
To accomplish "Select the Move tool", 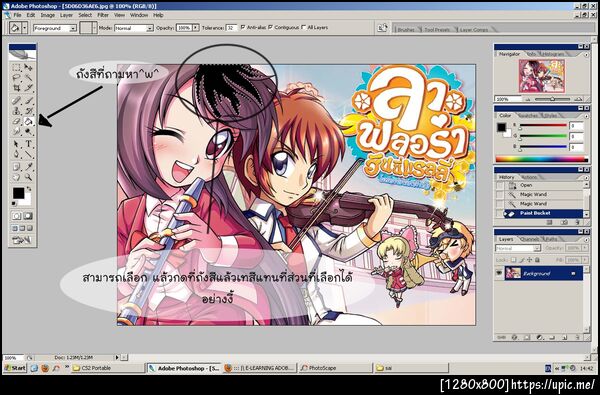I will tap(28, 68).
